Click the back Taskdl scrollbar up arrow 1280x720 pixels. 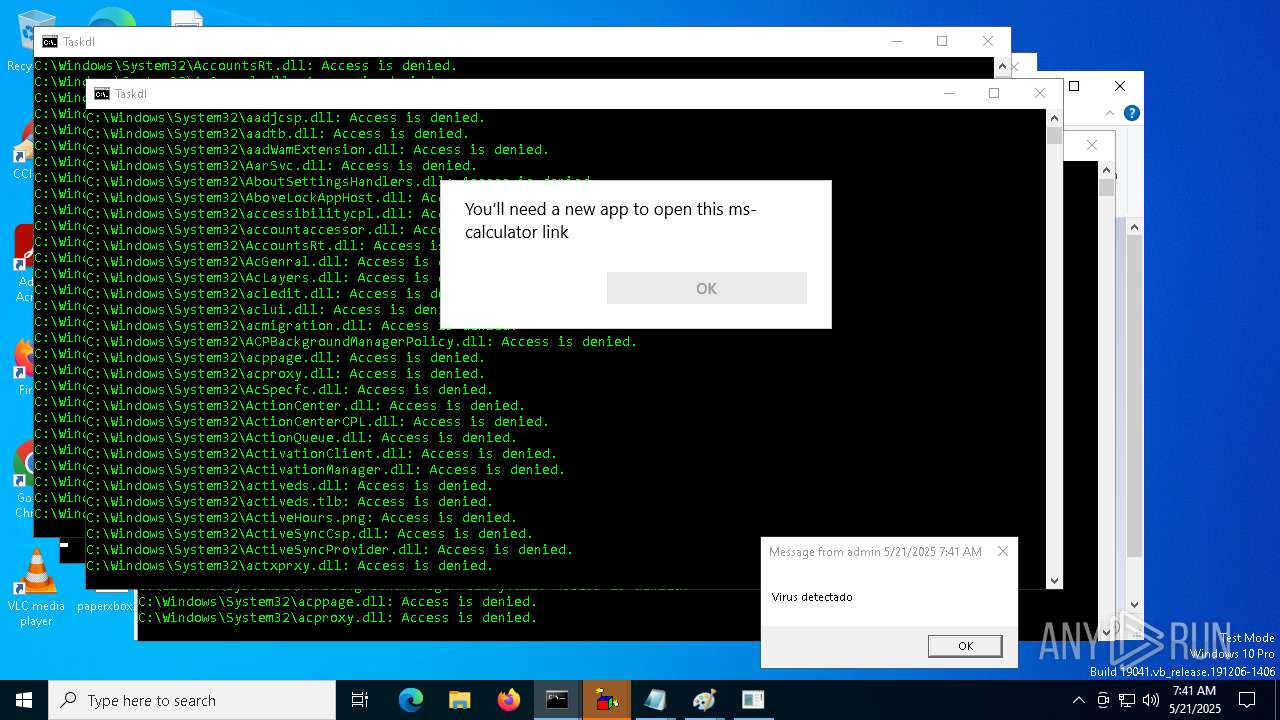pos(1002,66)
